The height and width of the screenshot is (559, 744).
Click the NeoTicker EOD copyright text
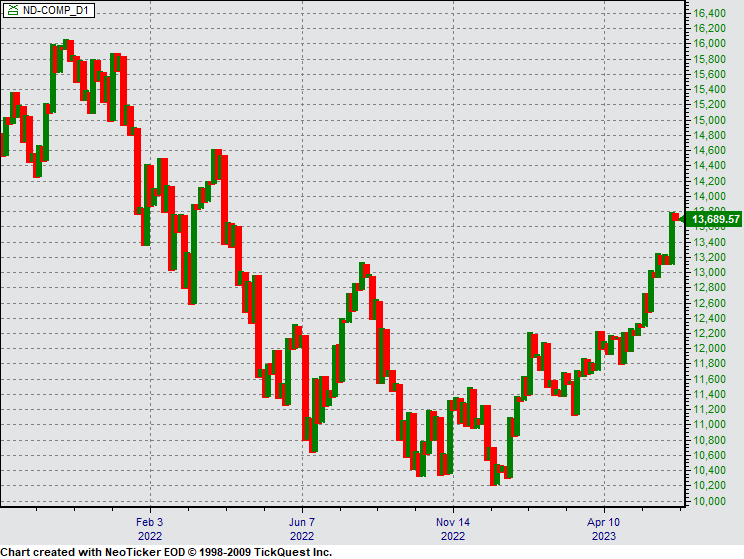tap(166, 551)
